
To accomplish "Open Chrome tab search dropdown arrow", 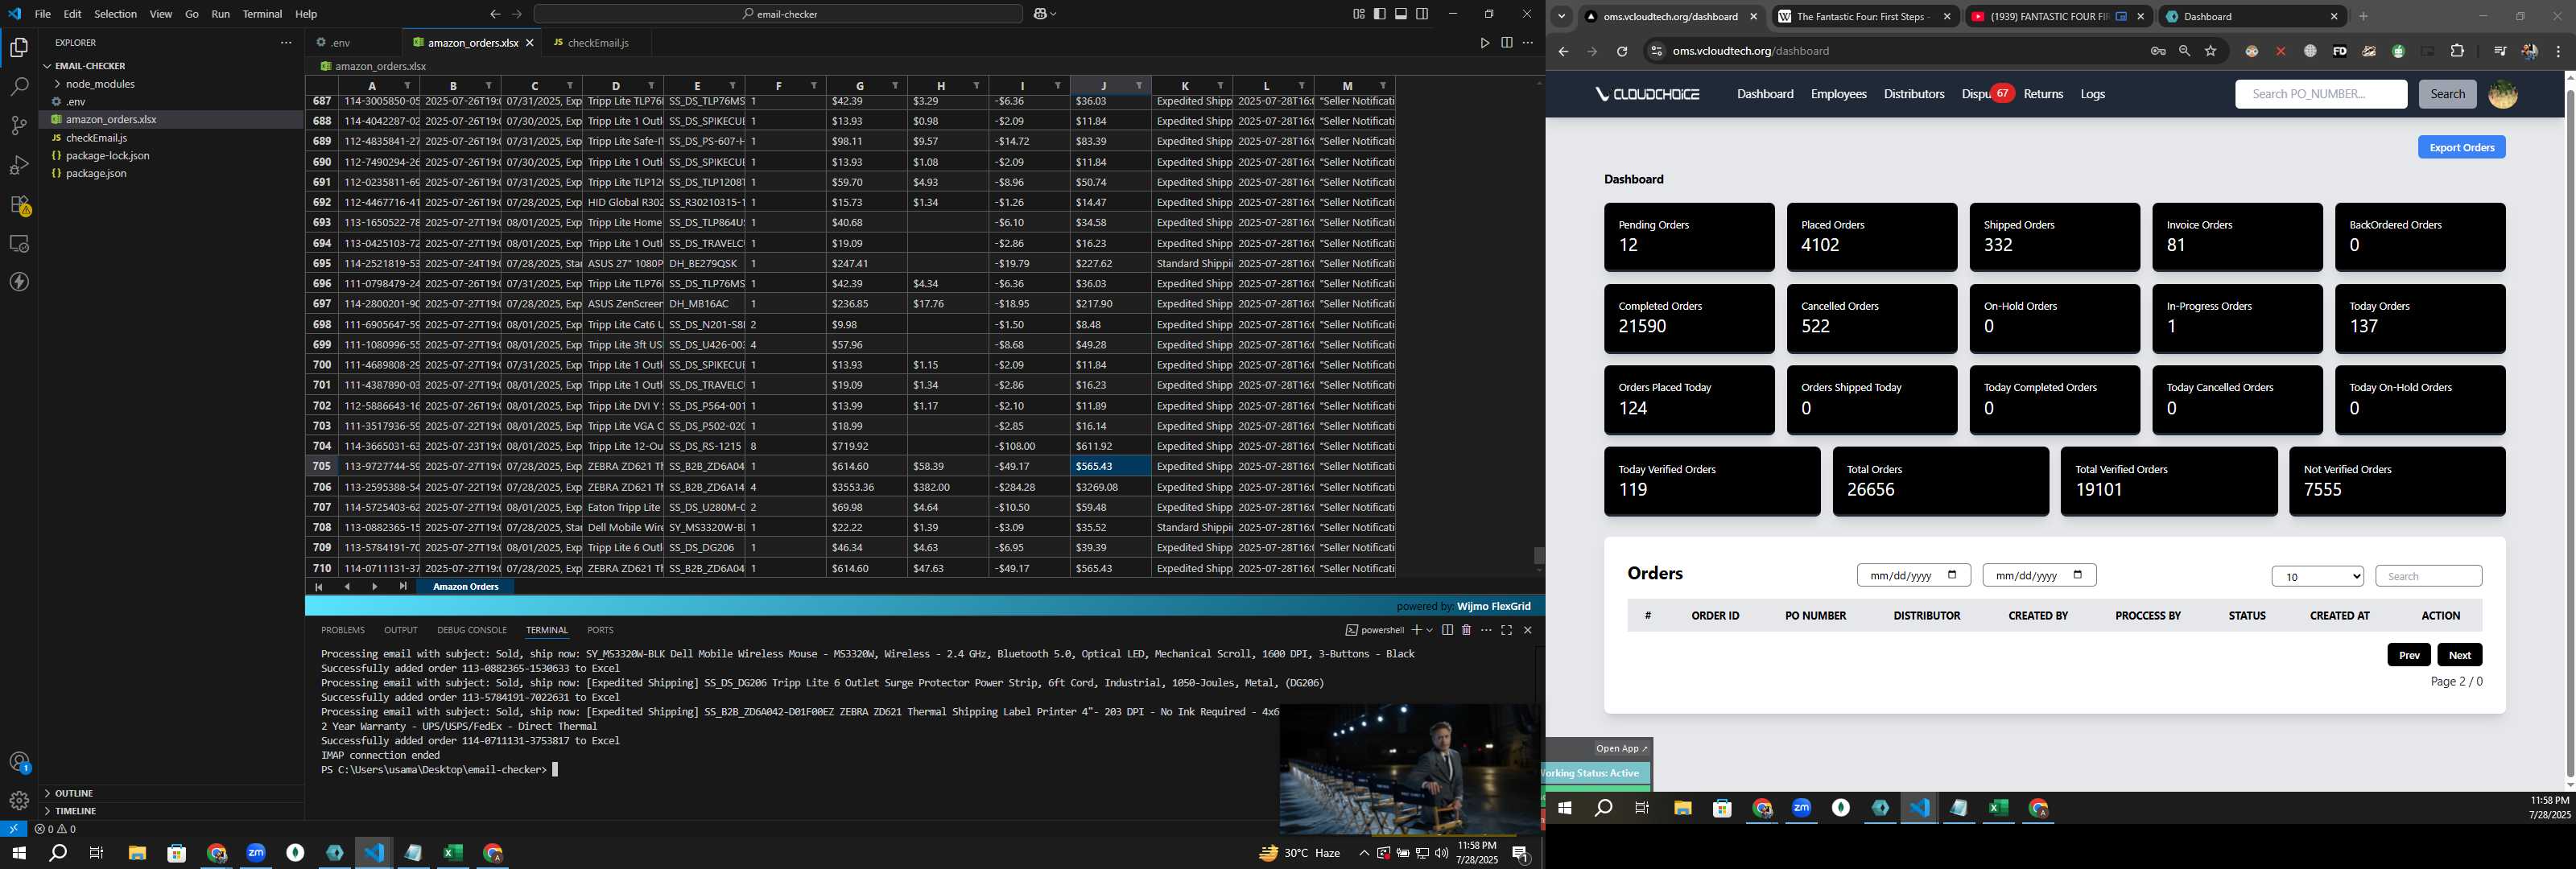I will [x=1561, y=17].
